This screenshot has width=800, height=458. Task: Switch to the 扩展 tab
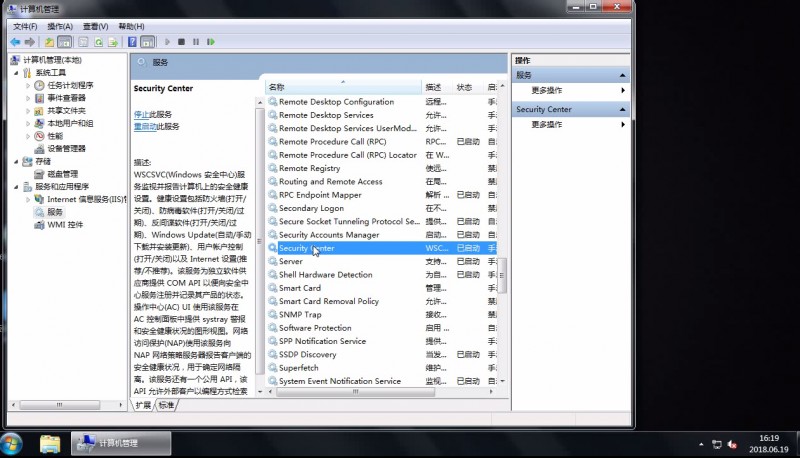143,405
